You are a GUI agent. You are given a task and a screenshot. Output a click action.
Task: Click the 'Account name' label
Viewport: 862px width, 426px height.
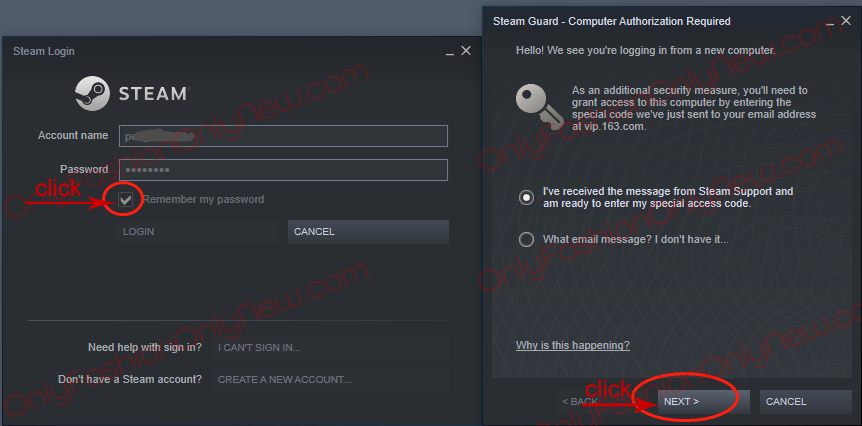[x=73, y=135]
